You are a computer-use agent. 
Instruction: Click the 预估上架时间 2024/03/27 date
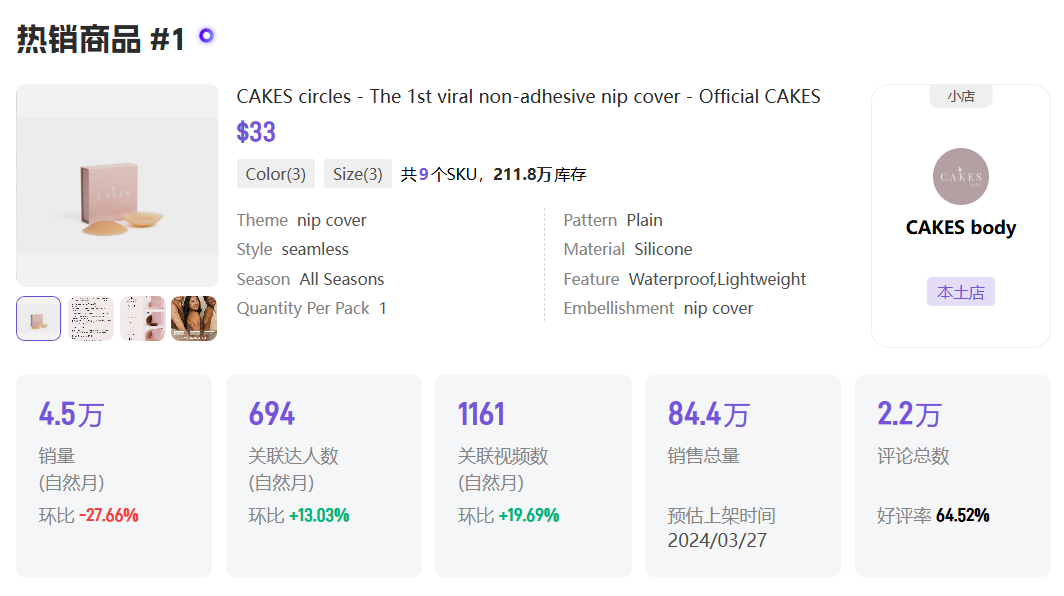click(721, 527)
